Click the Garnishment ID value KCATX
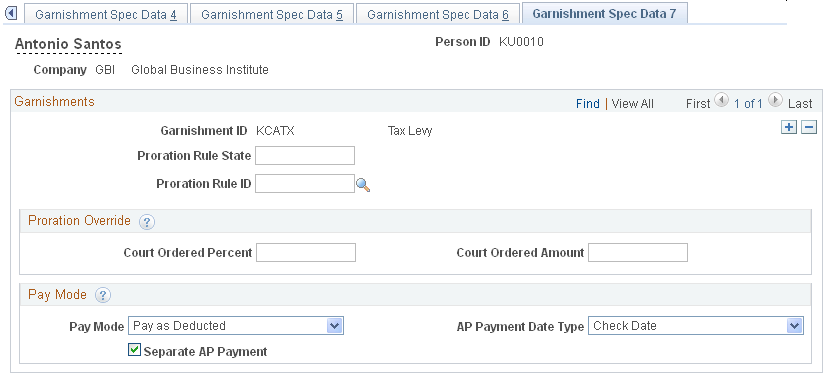This screenshot has width=829, height=378. tap(275, 131)
